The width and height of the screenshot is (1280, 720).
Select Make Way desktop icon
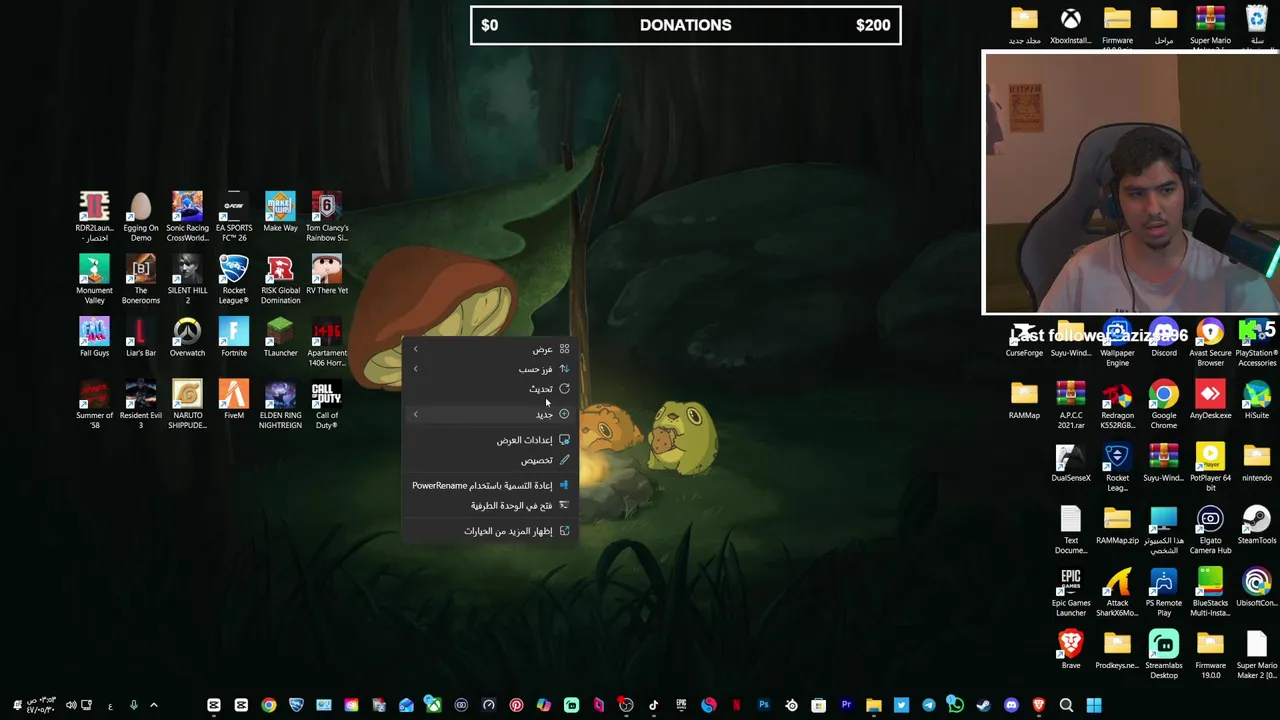(280, 212)
